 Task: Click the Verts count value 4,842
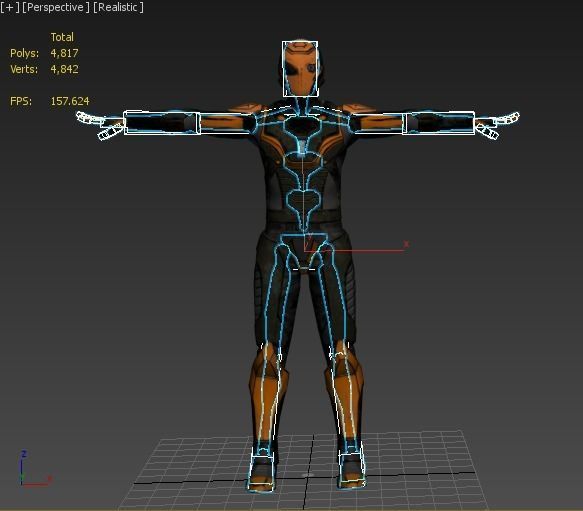coord(64,69)
